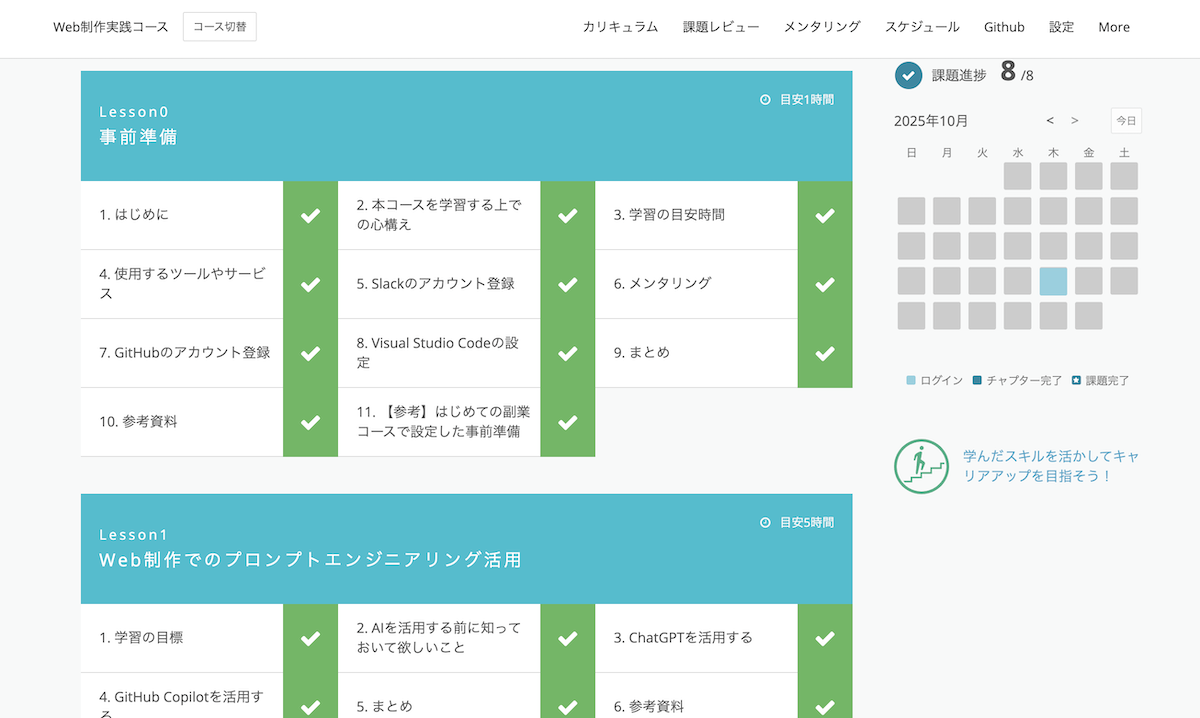The width and height of the screenshot is (1200, 718).
Task: Open the 課題レビュー navigation item
Action: tap(721, 27)
